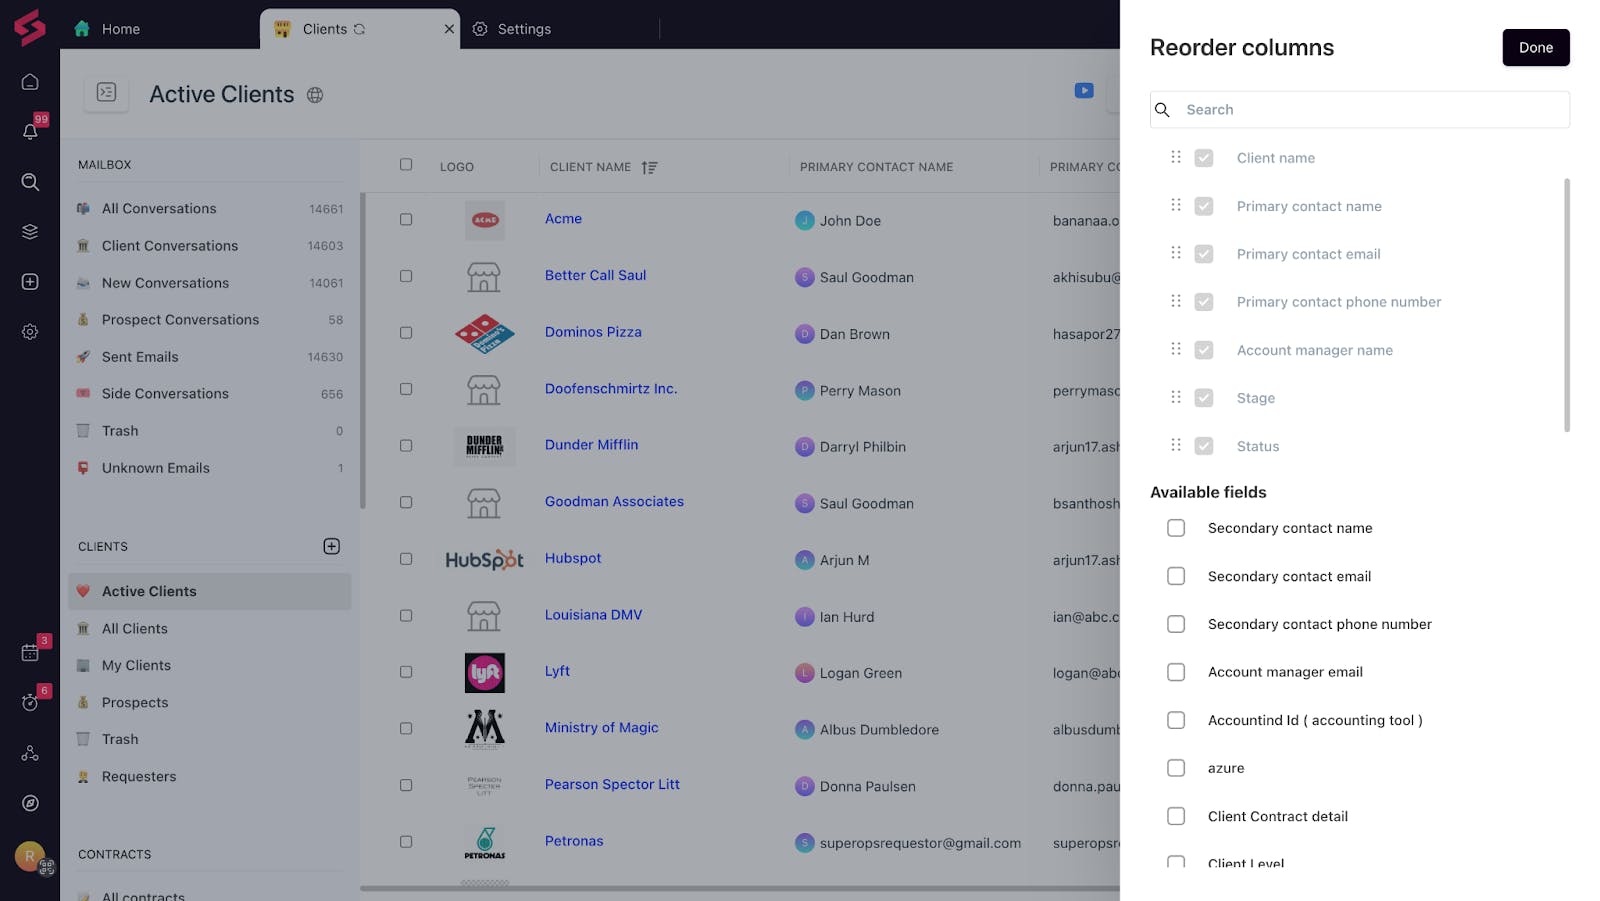Viewport: 1600px width, 901px height.
Task: Click the create-new plus icon in sidebar
Action: tap(30, 282)
